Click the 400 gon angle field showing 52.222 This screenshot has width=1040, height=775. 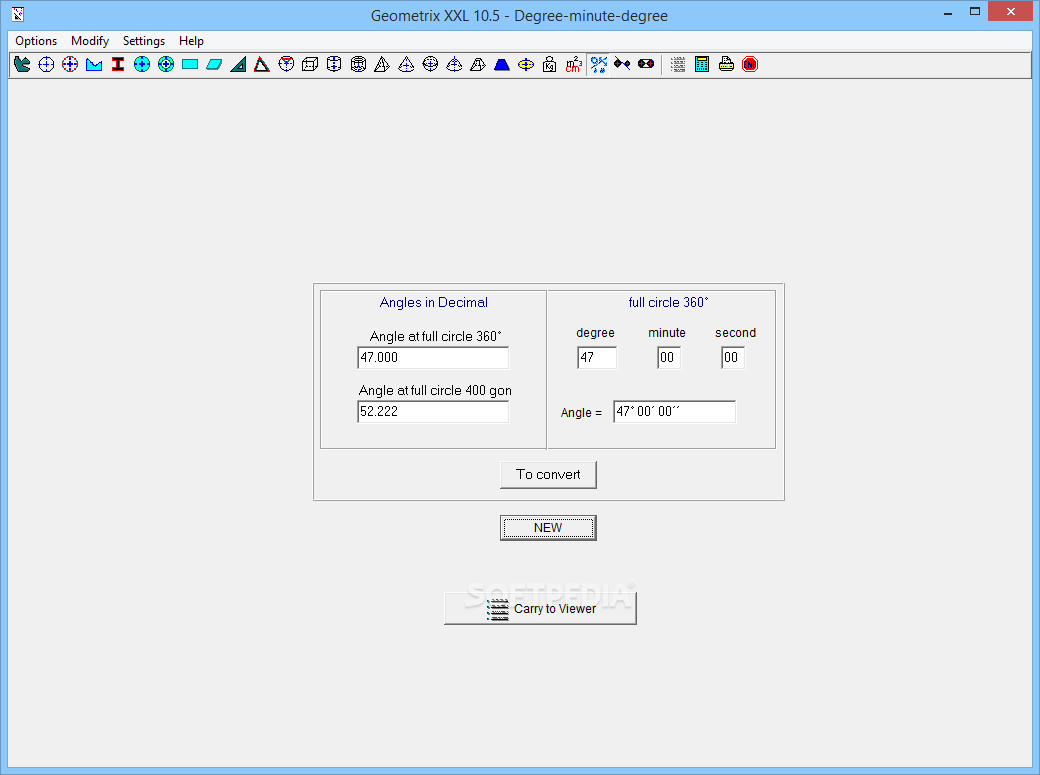pos(433,411)
